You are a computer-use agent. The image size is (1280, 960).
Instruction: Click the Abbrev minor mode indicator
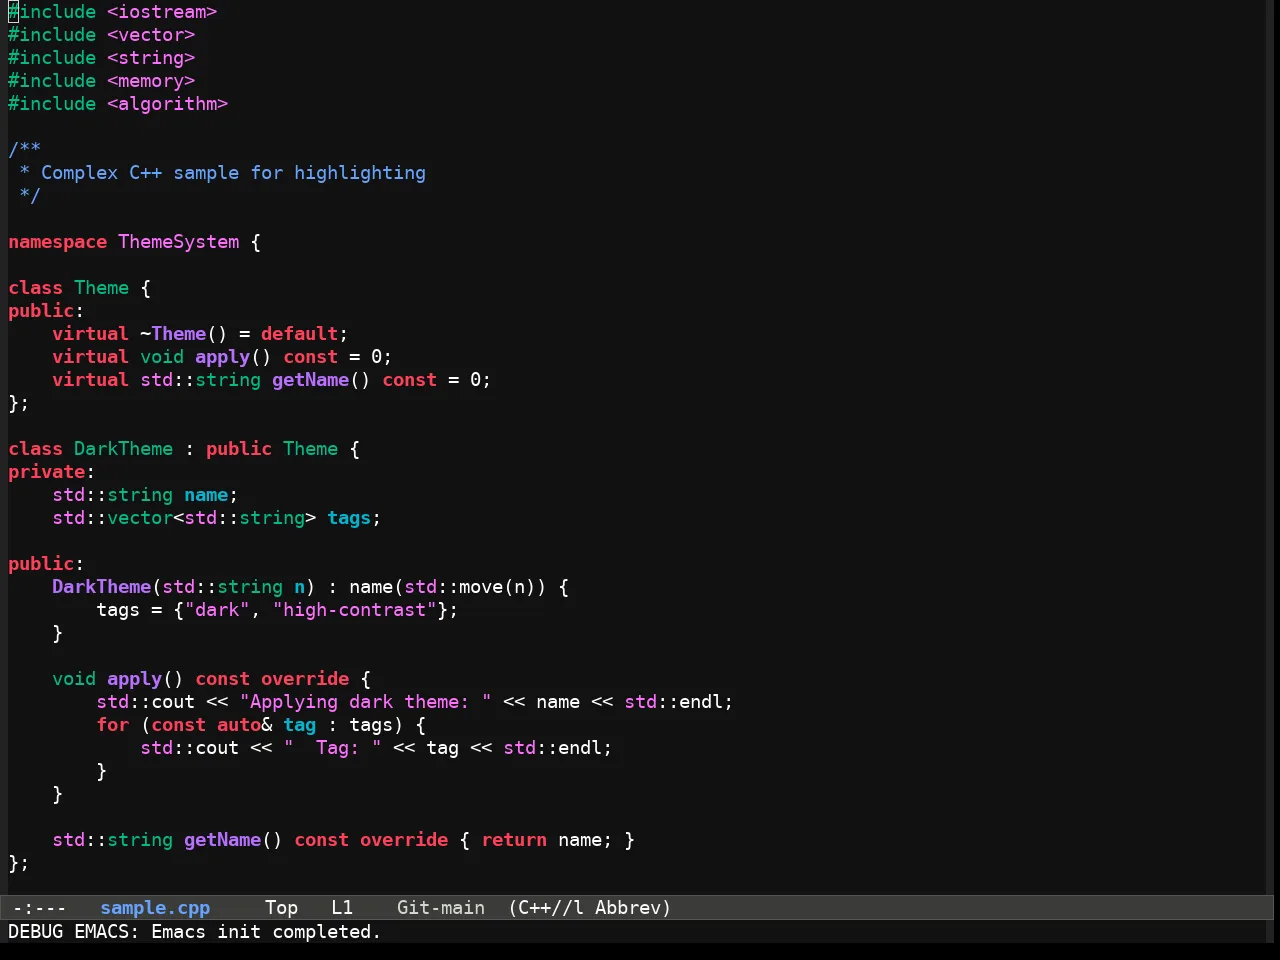(x=633, y=908)
